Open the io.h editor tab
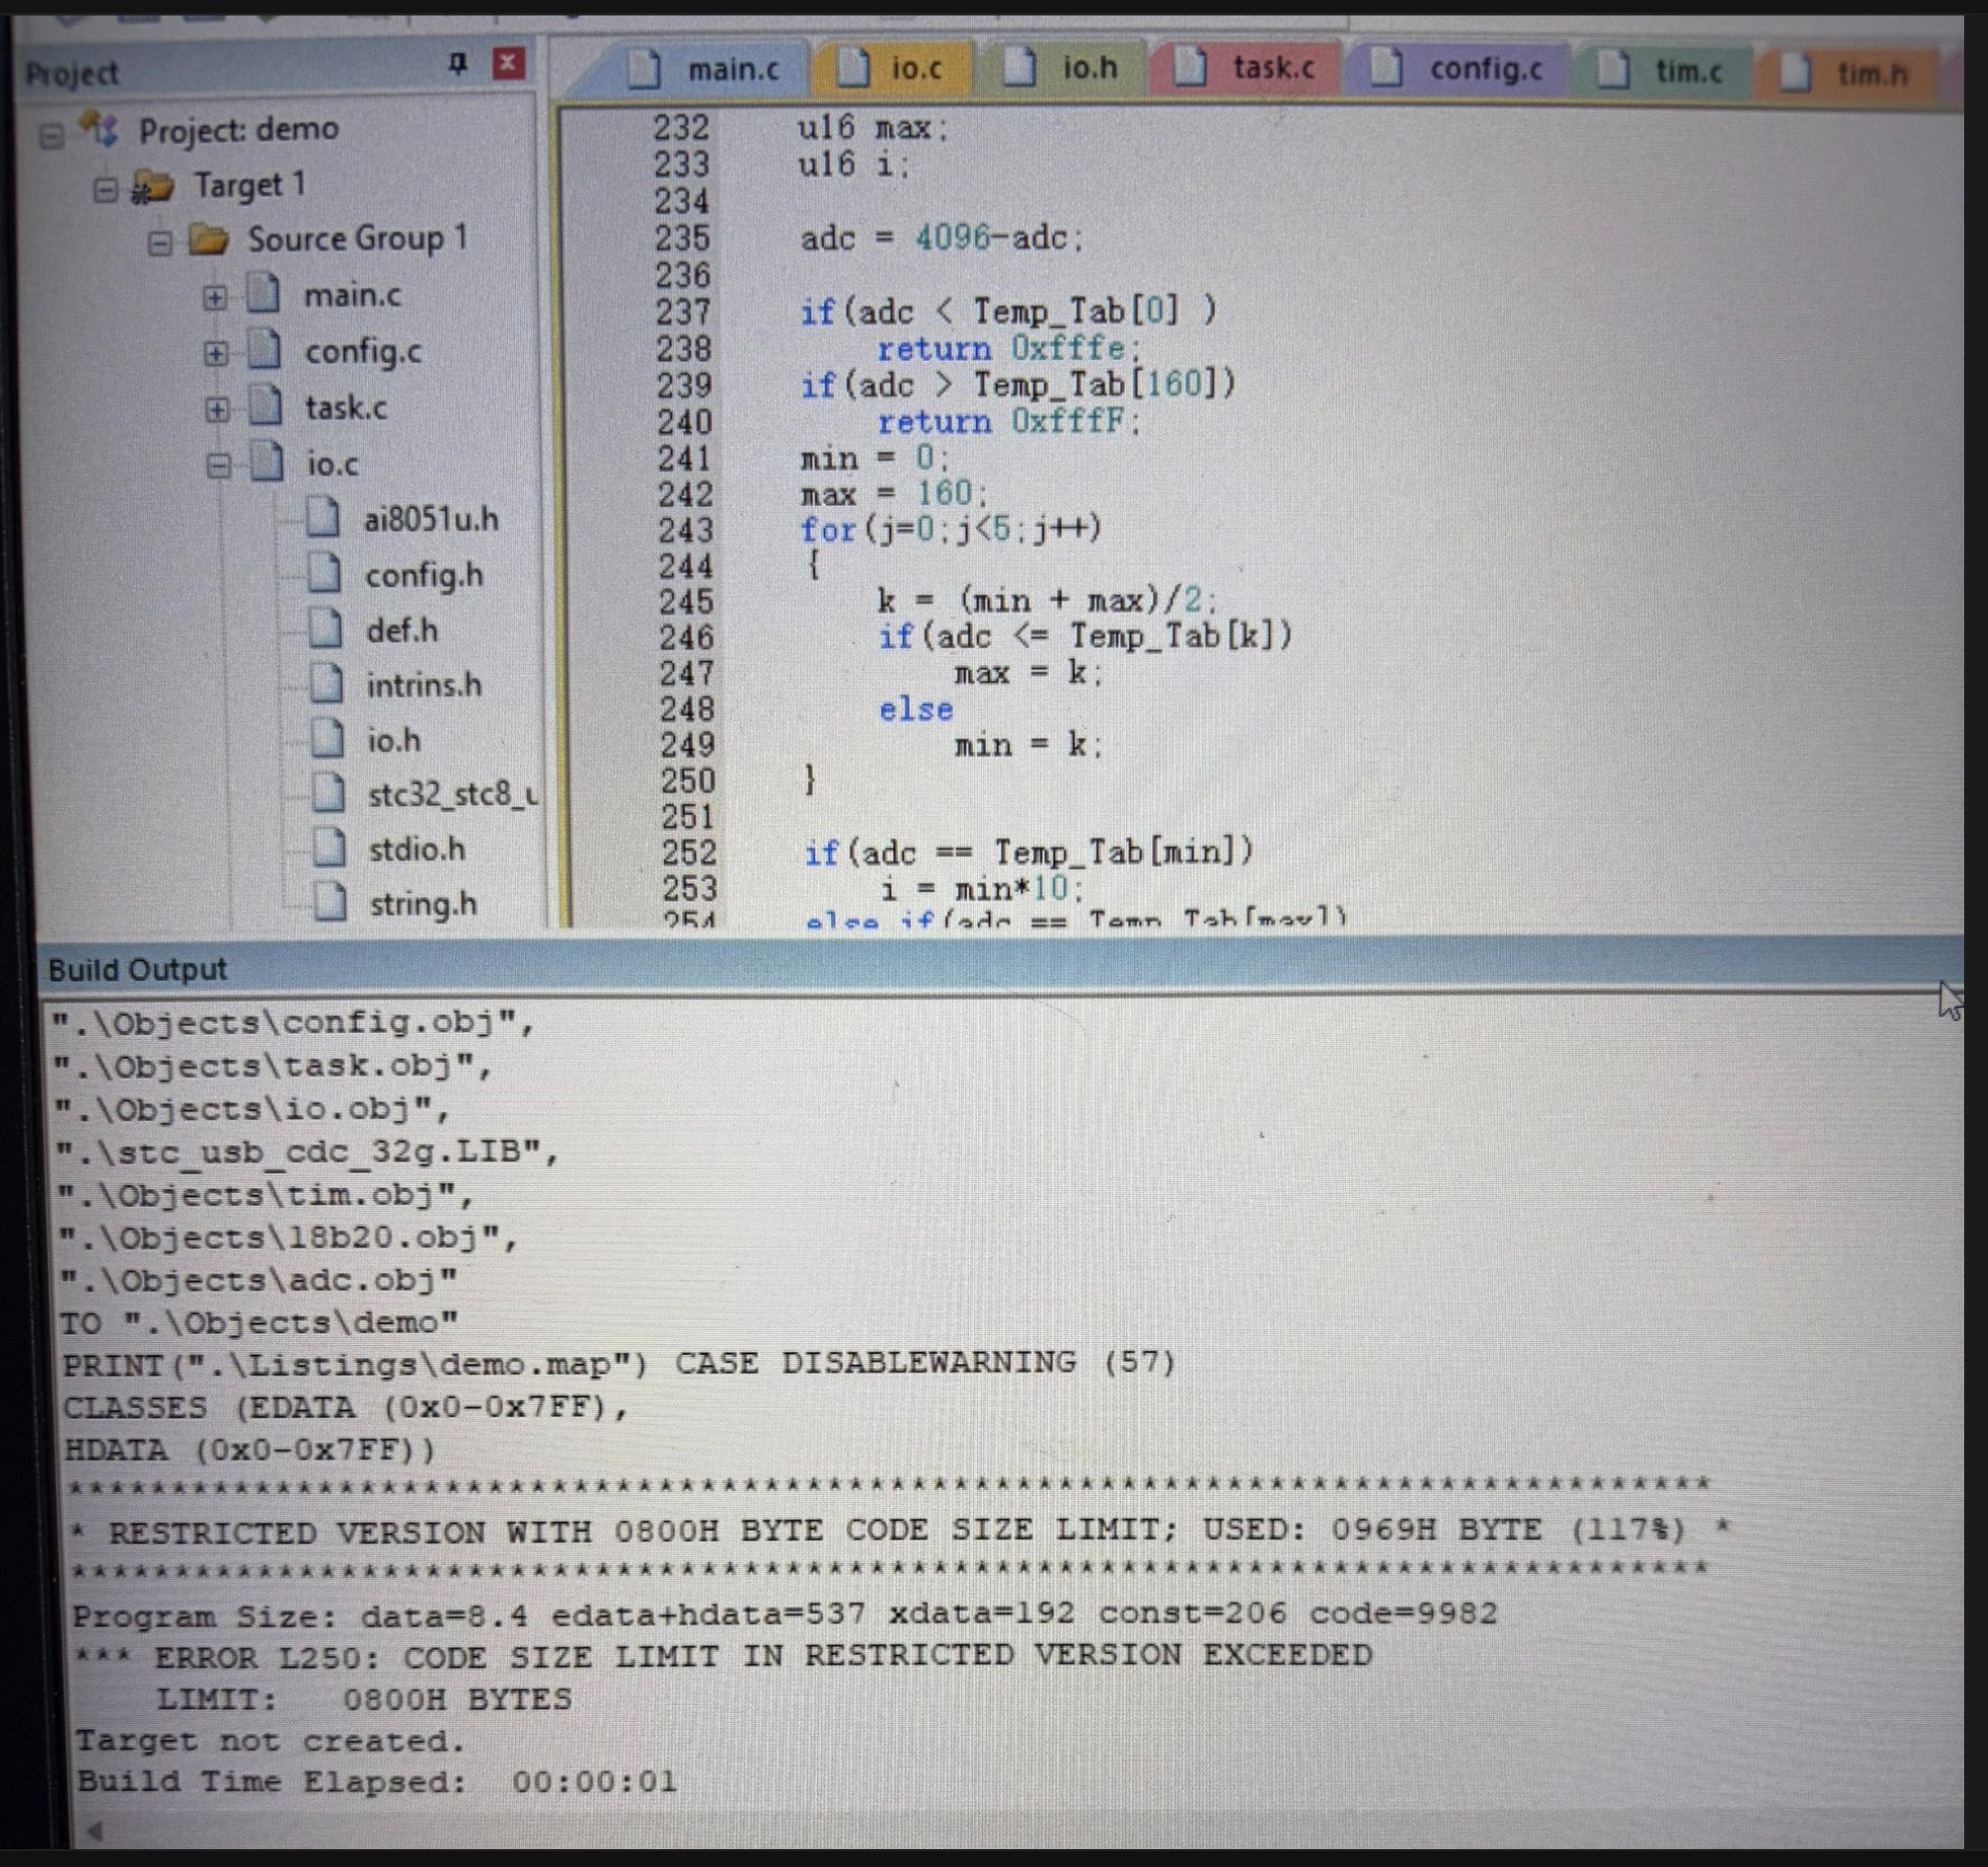The height and width of the screenshot is (1867, 1988). coord(1061,68)
